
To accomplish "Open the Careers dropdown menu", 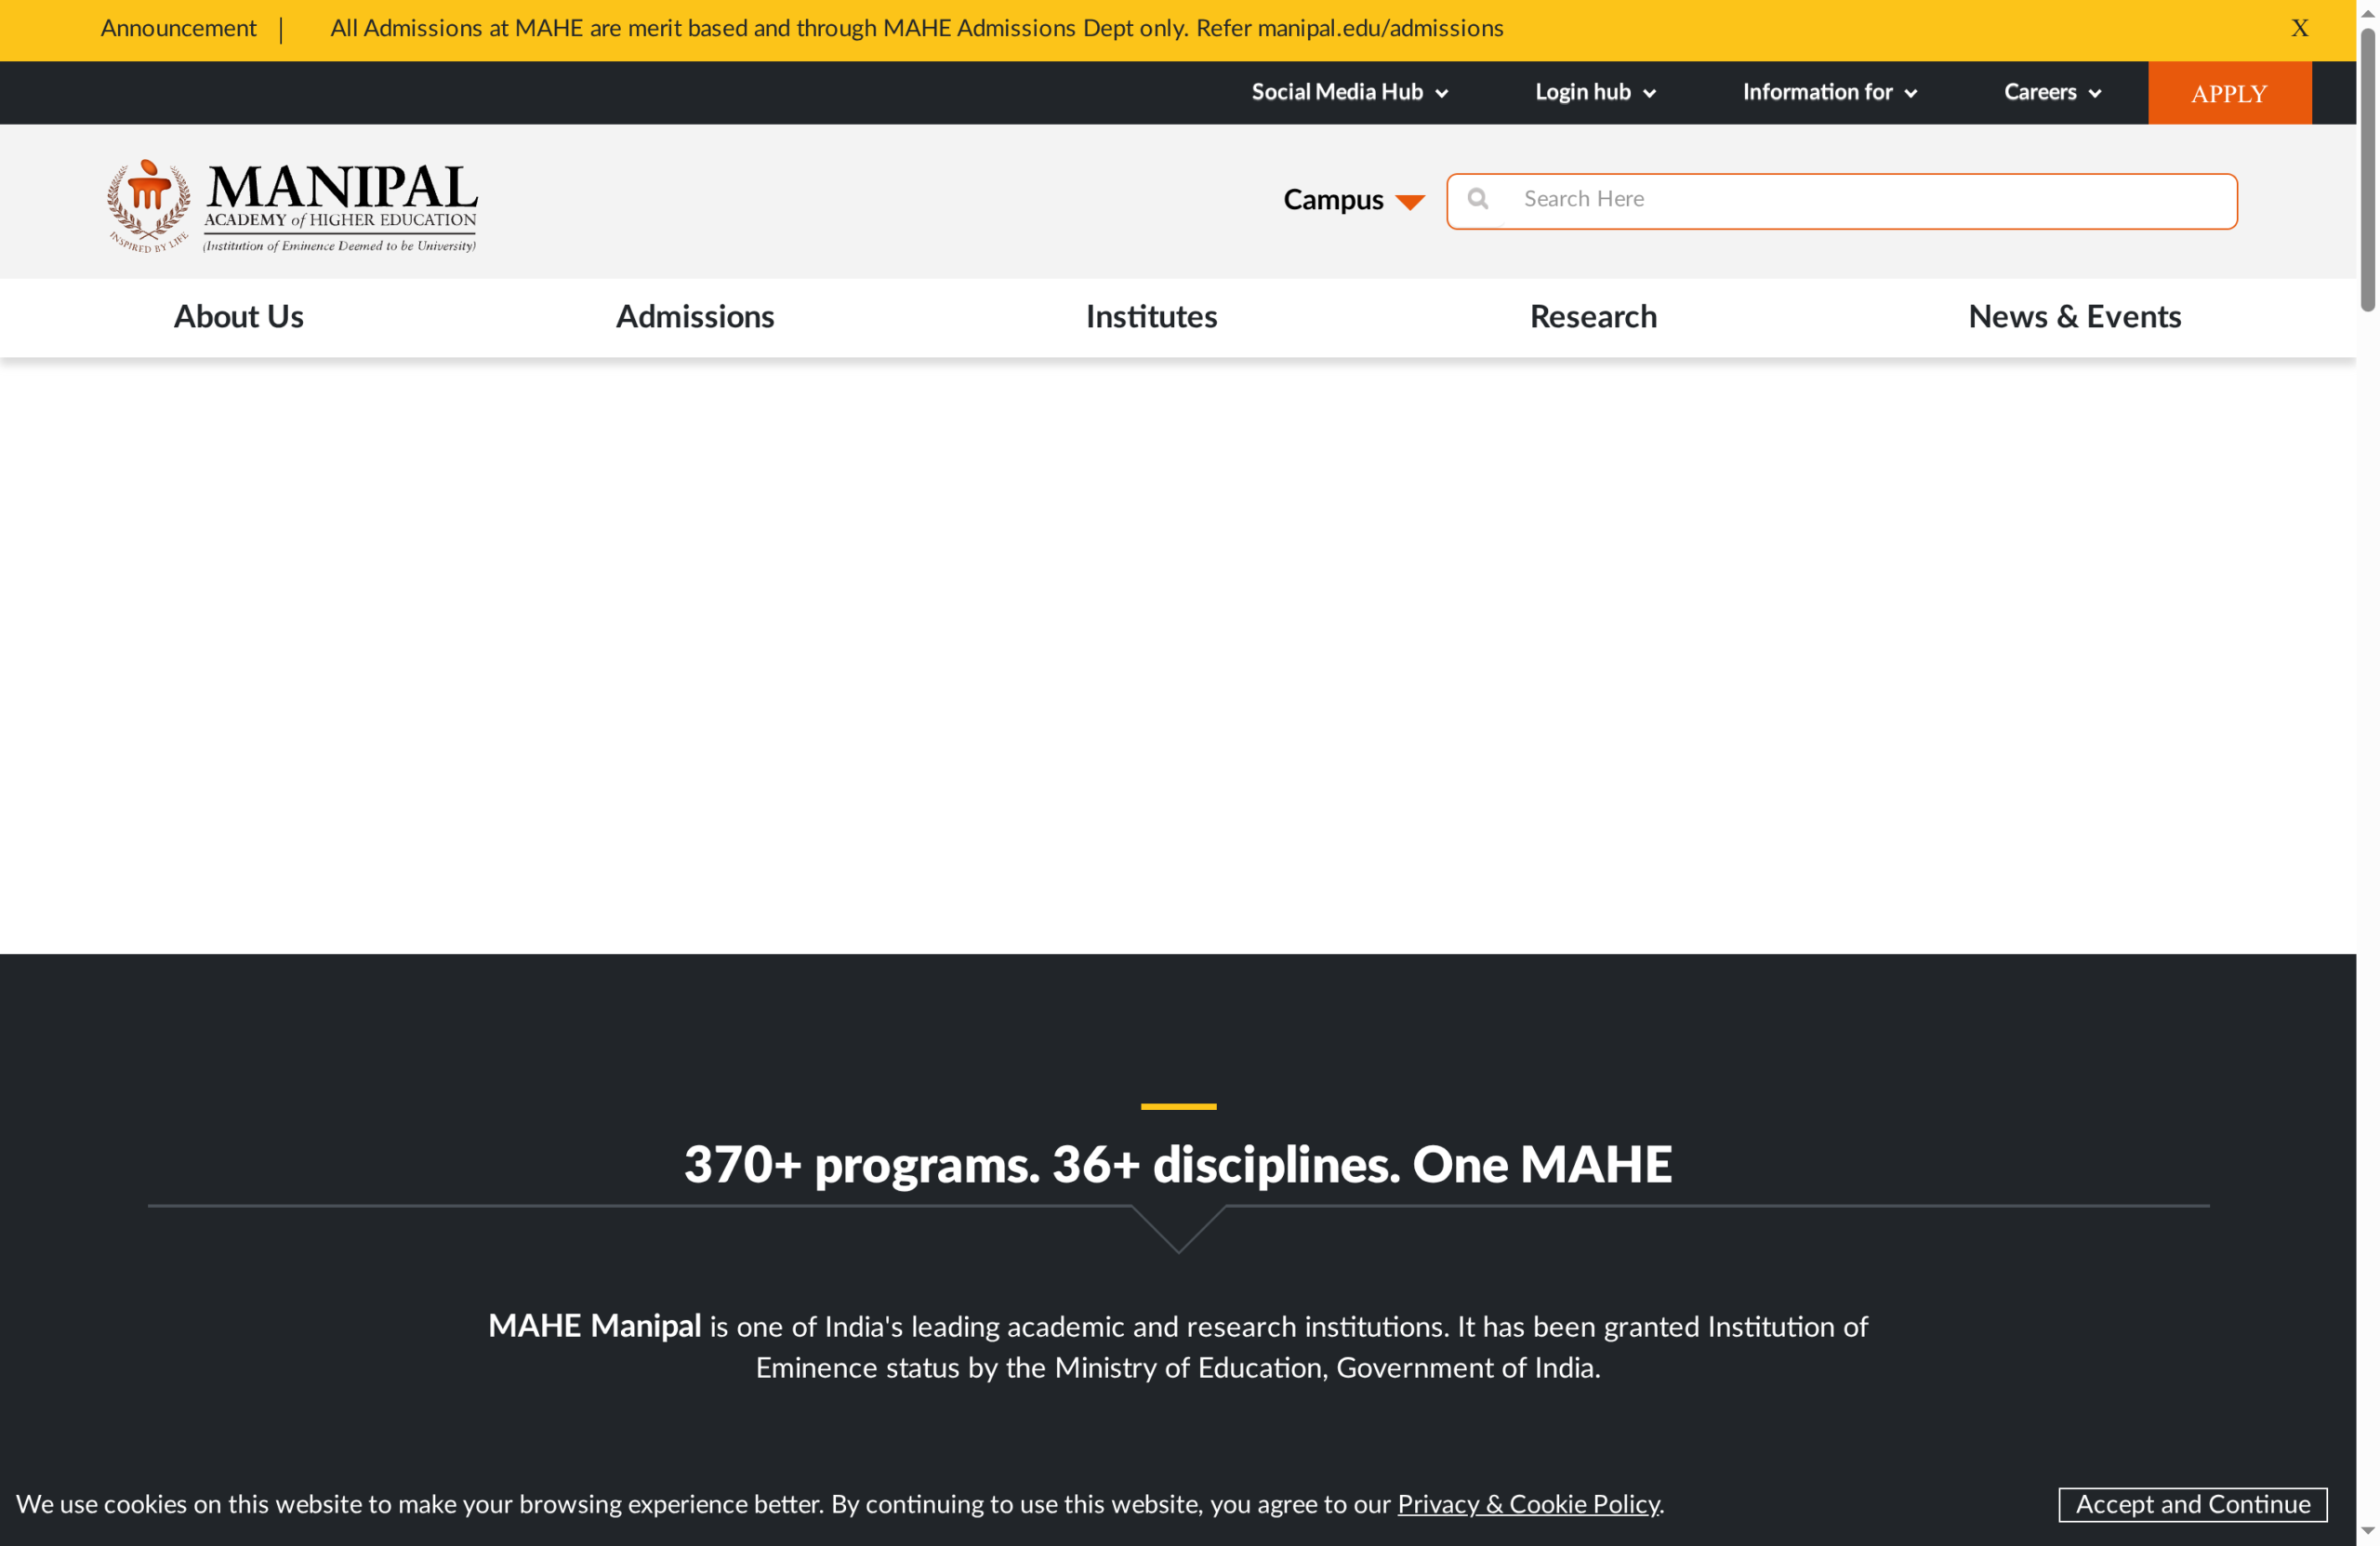I will [2052, 92].
